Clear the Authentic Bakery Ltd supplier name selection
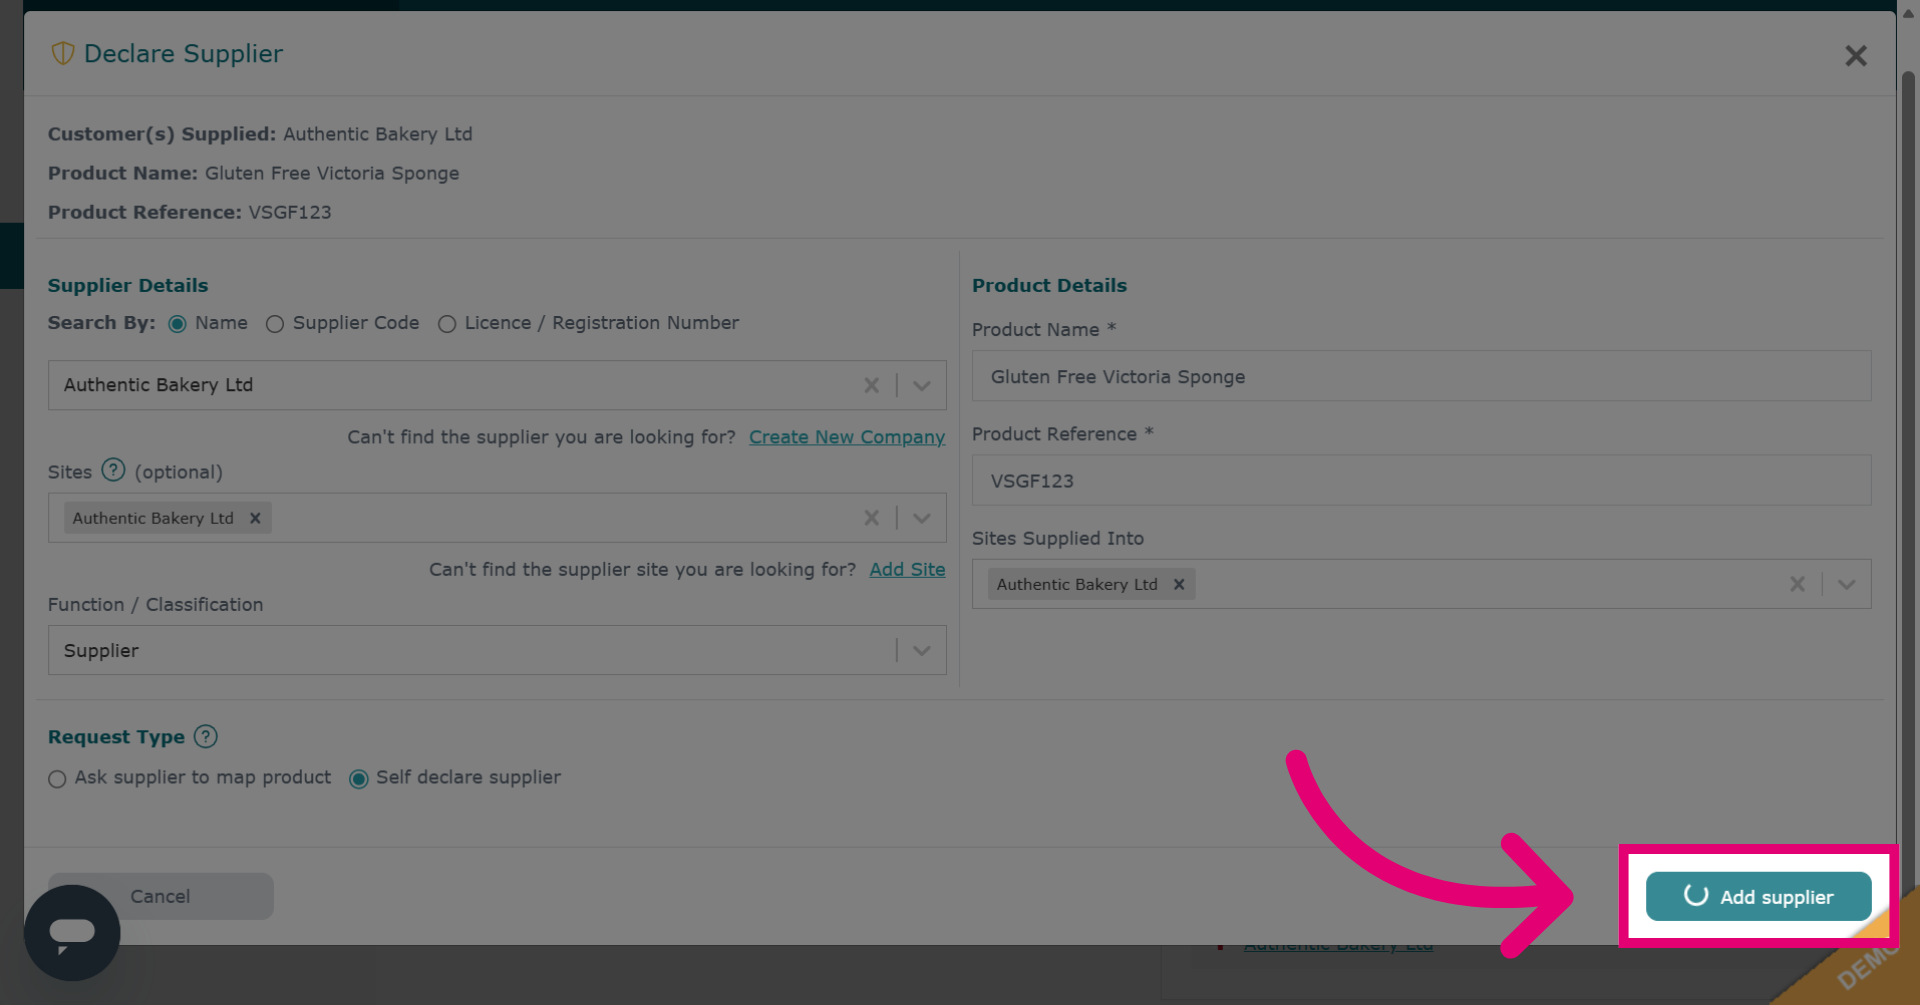 point(871,385)
